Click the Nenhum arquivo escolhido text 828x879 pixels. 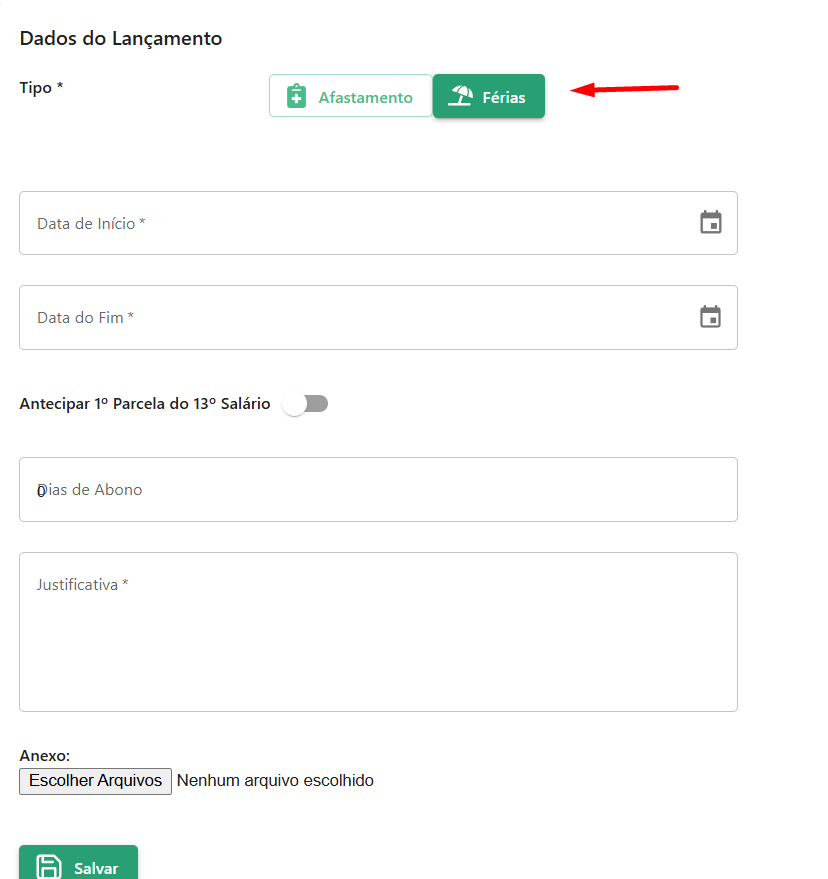pyautogui.click(x=275, y=780)
